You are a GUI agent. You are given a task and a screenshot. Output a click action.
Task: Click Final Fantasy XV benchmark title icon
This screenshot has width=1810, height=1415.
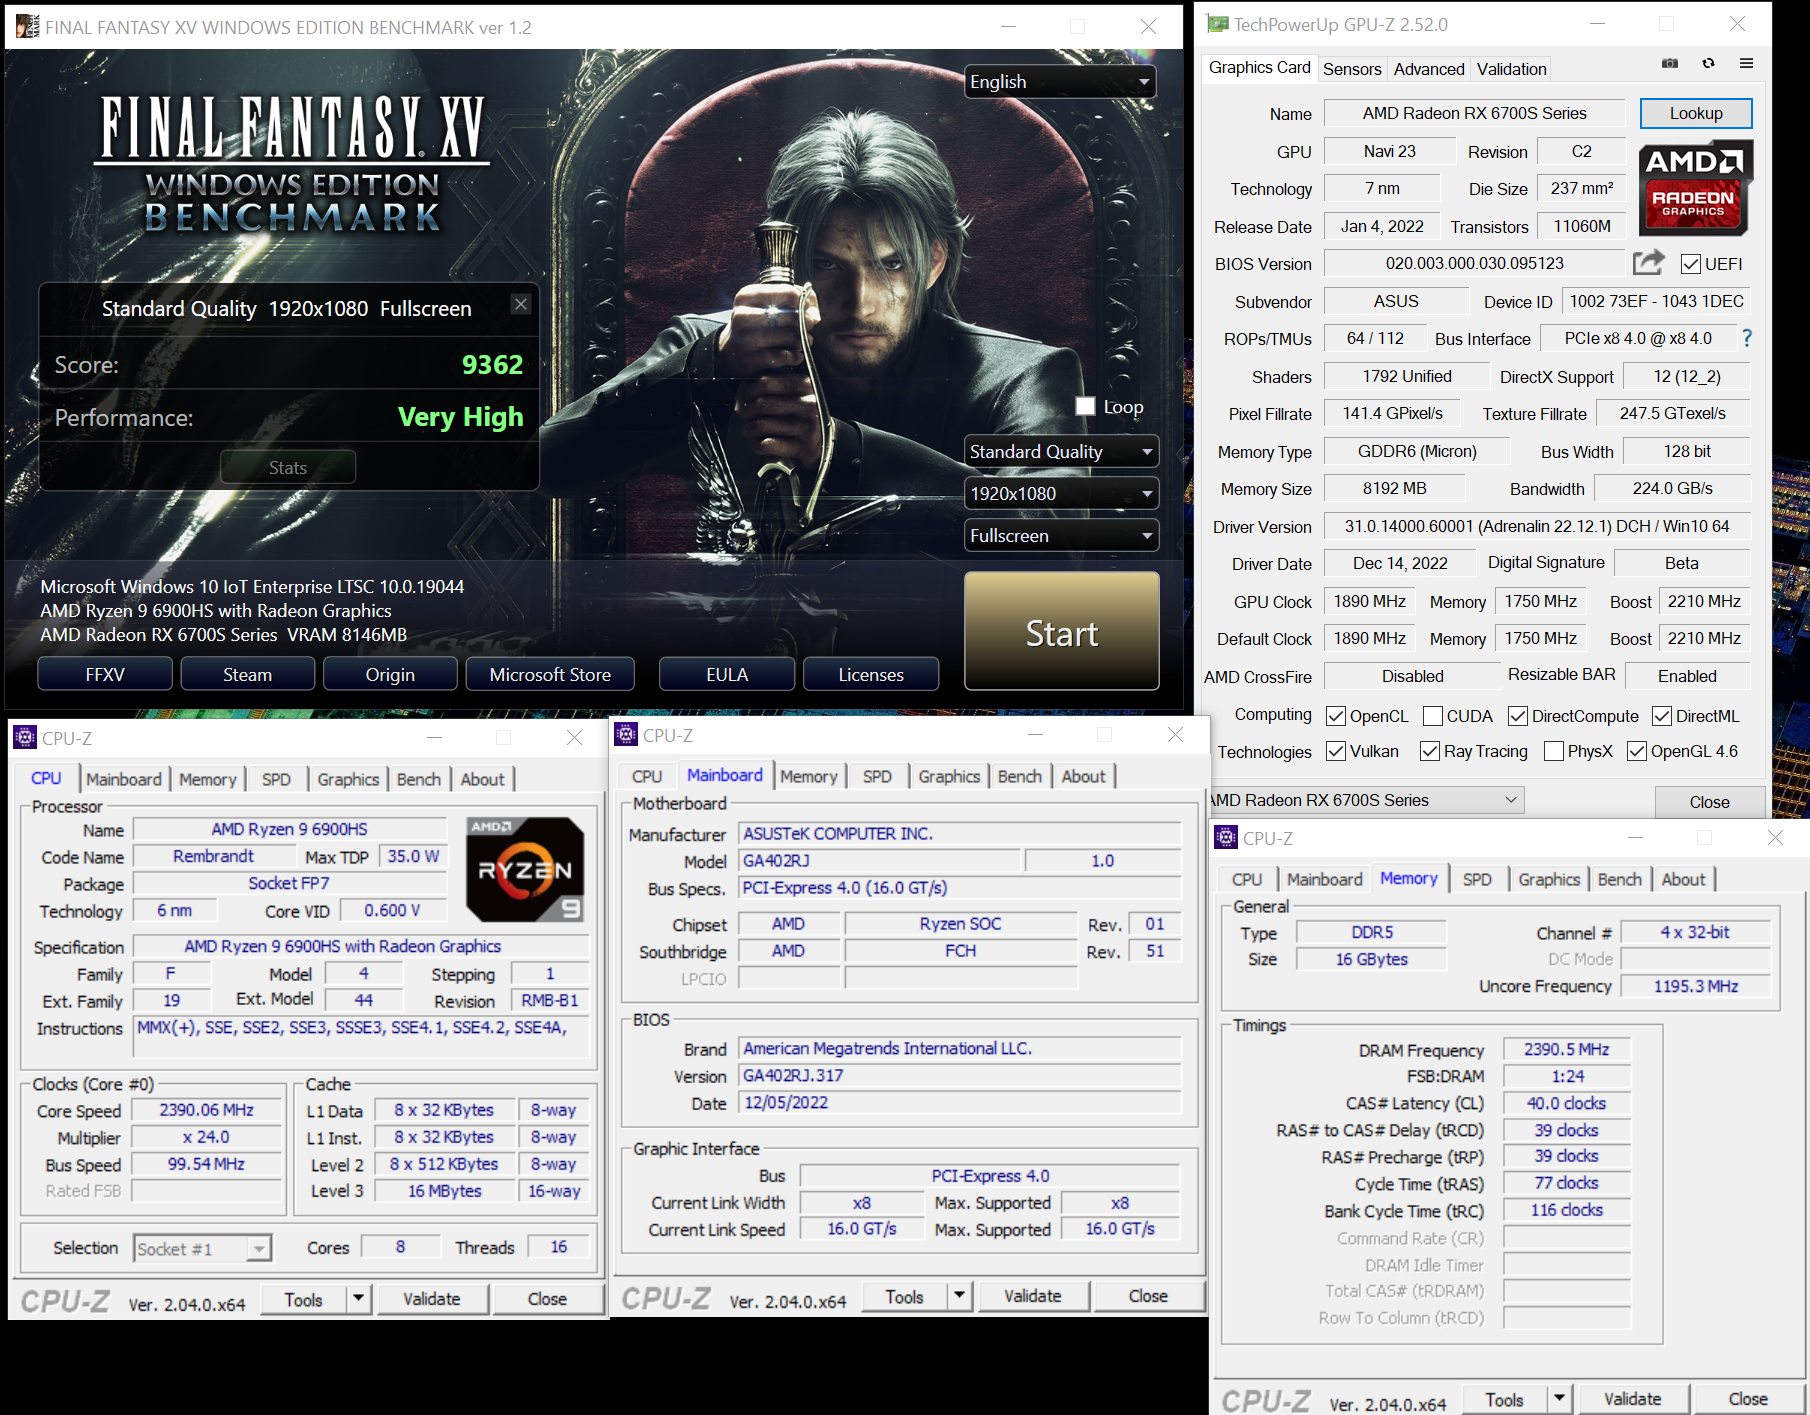(27, 26)
